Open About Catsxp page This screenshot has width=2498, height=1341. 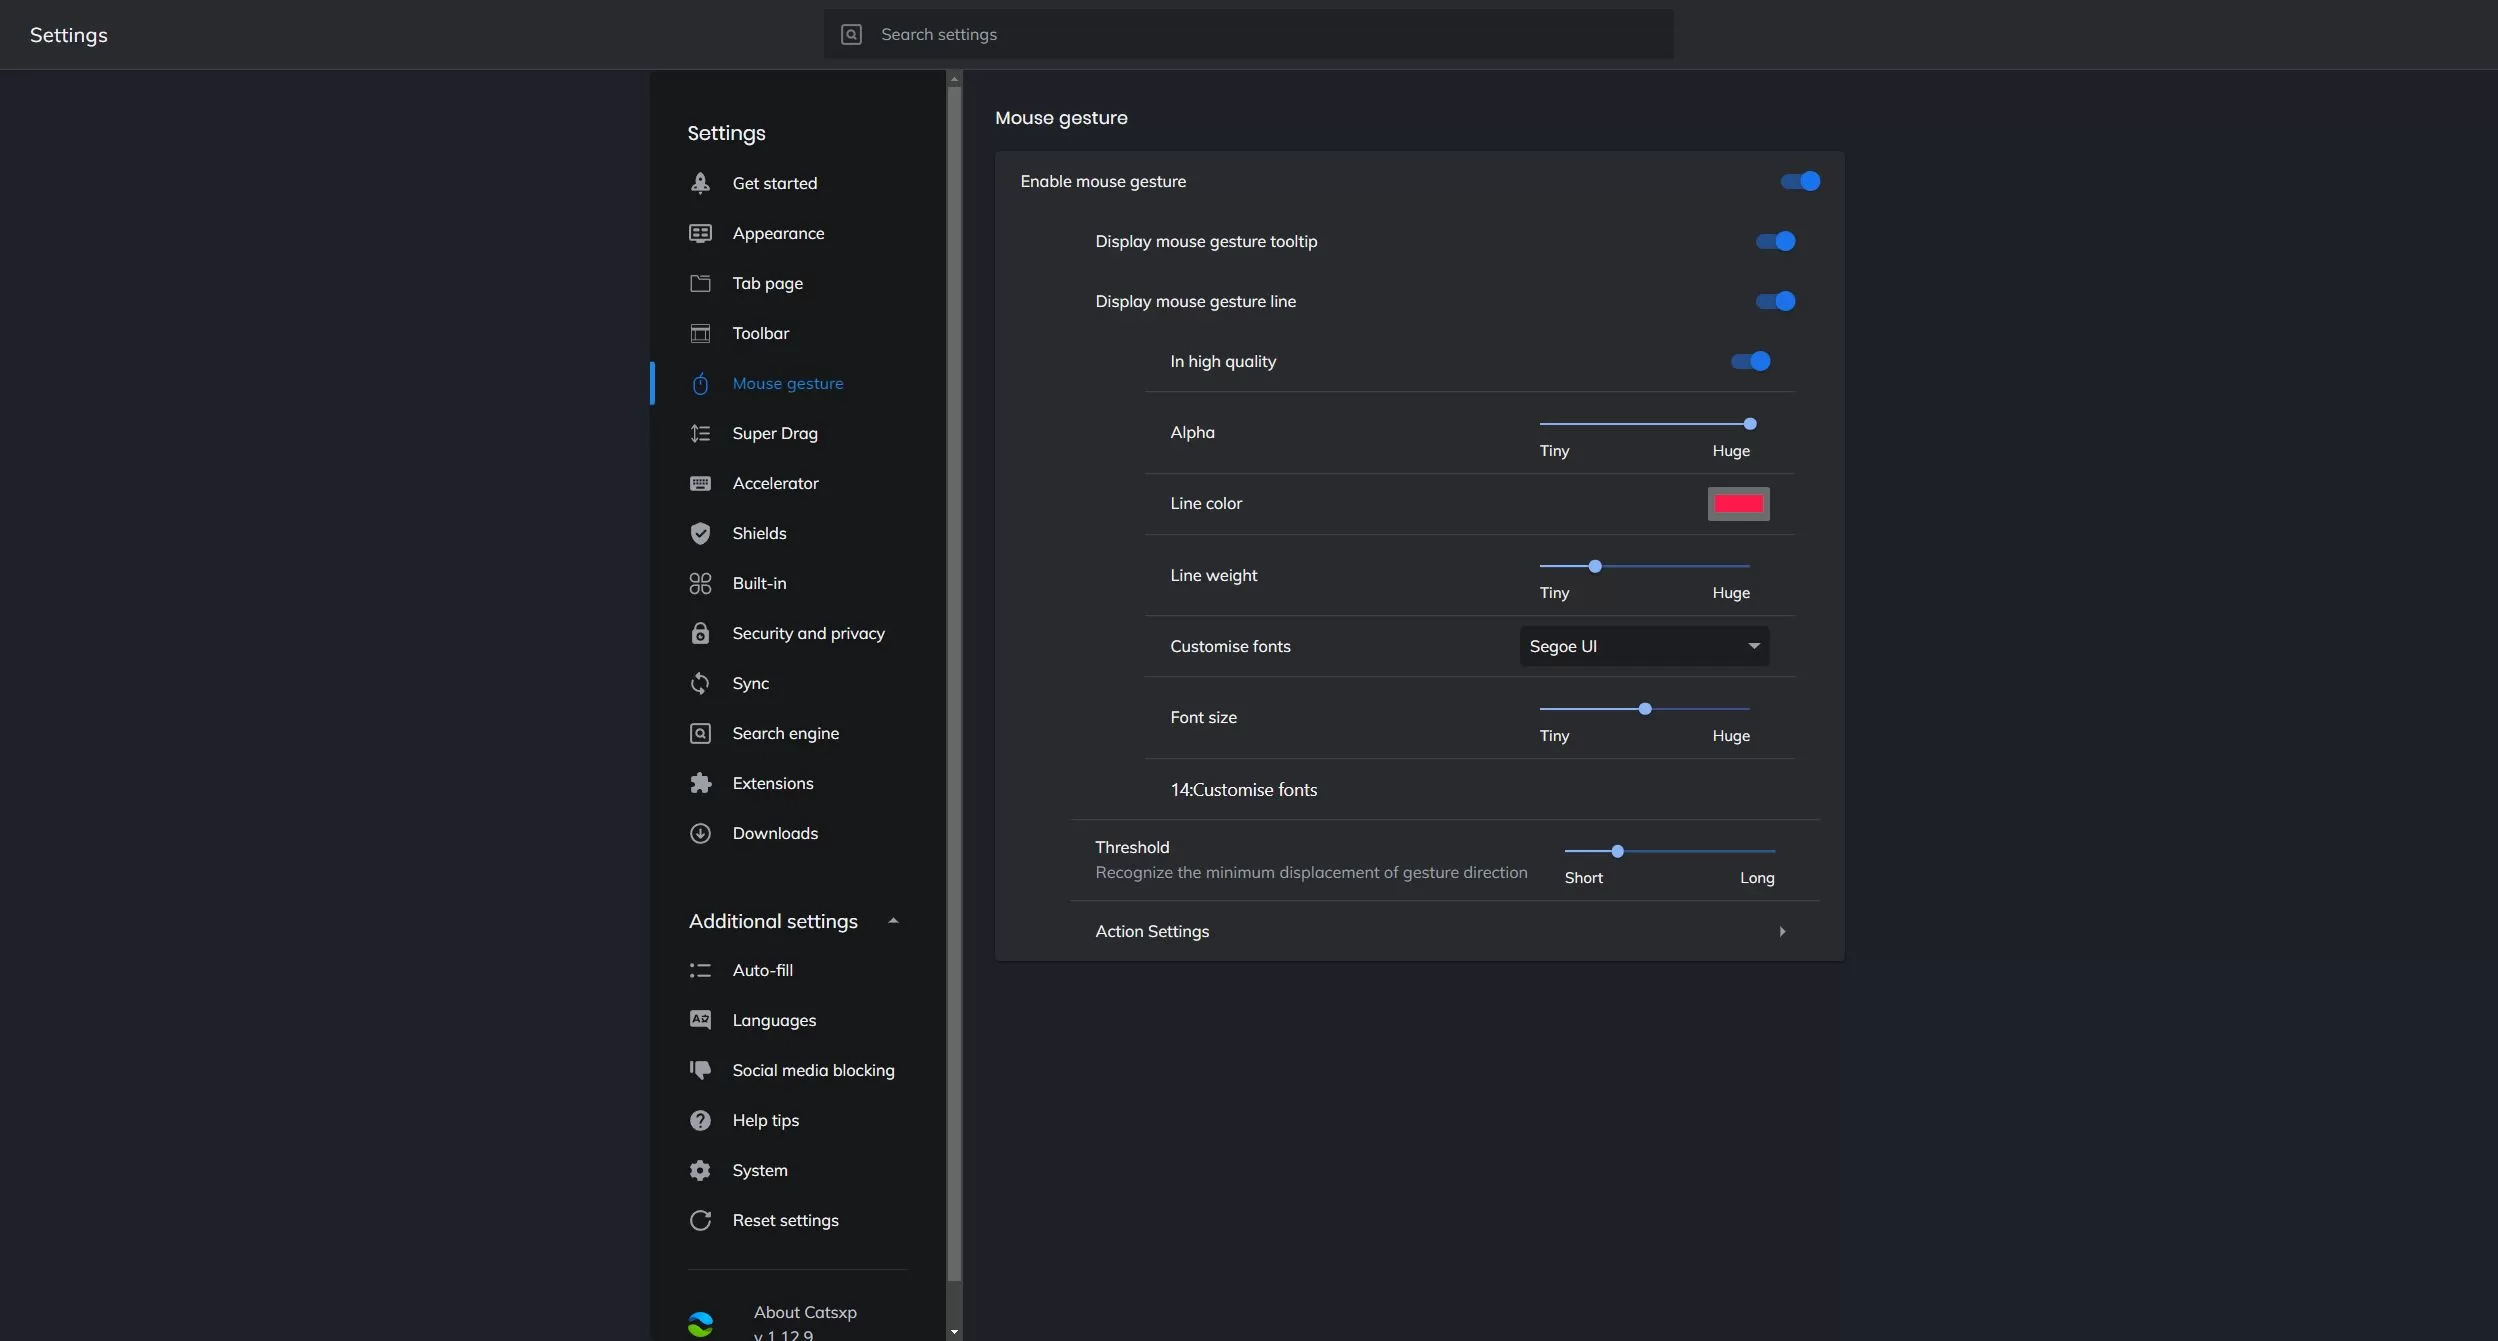tap(806, 1313)
